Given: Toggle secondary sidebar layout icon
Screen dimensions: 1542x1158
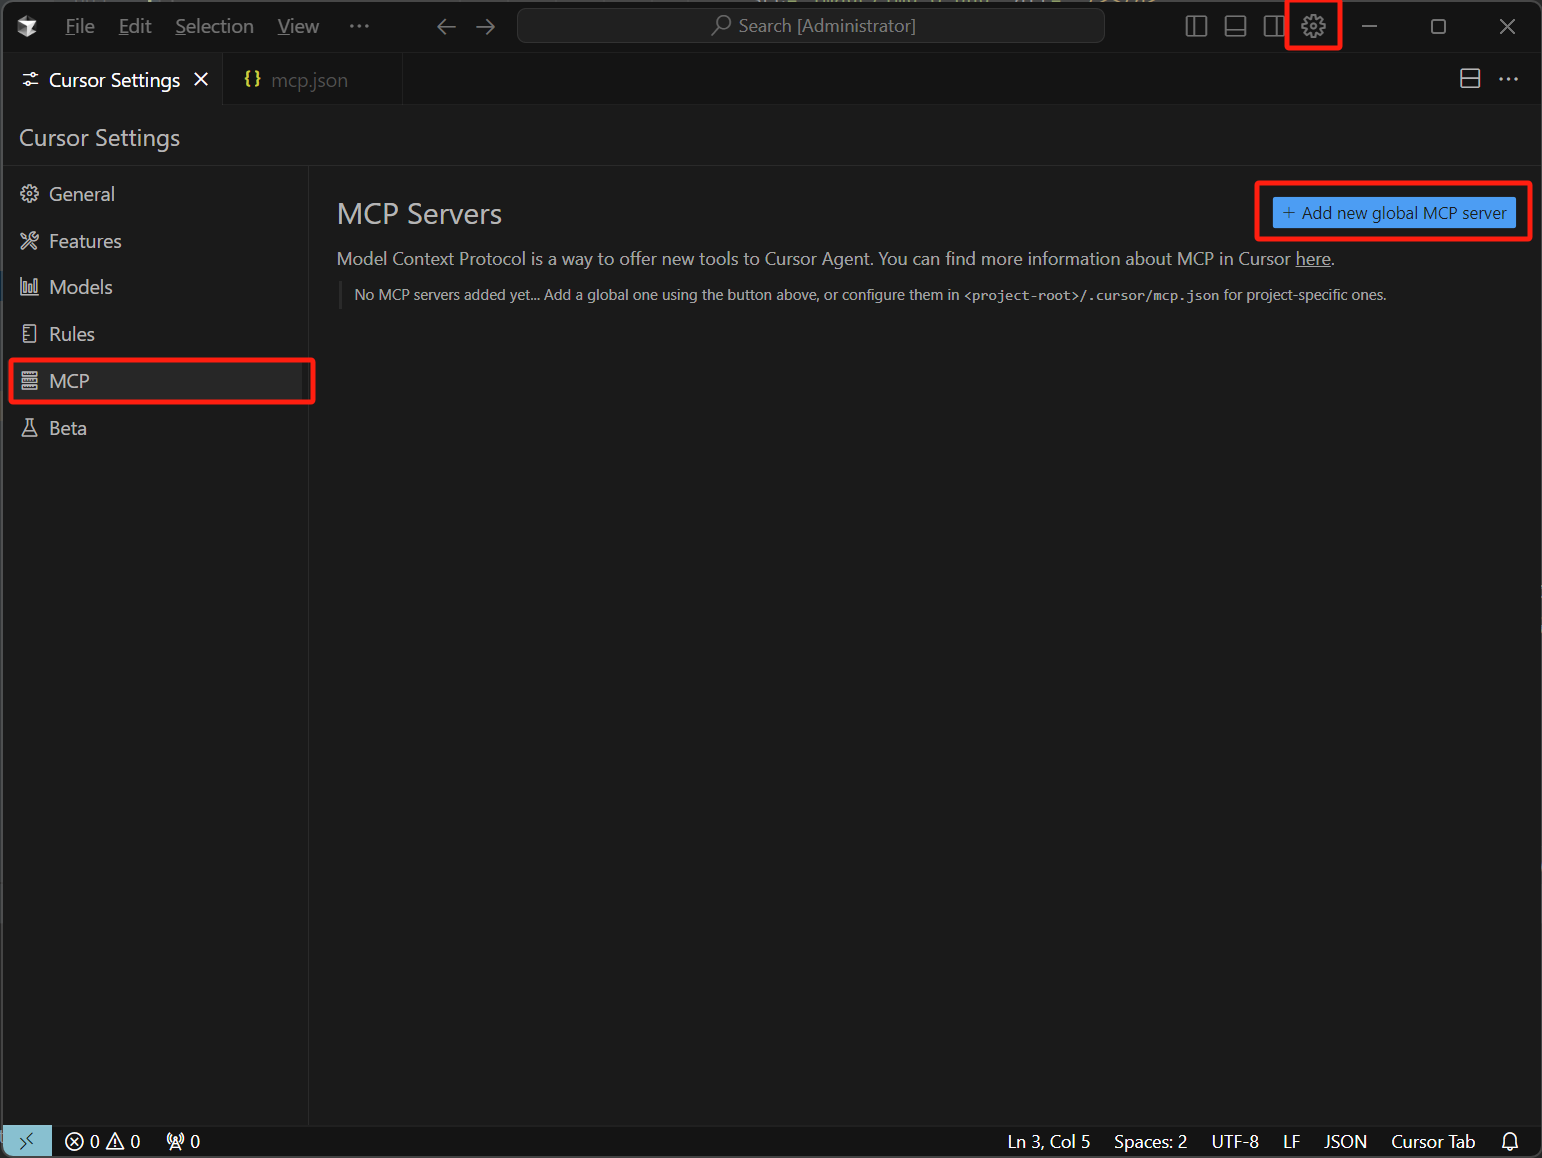Looking at the screenshot, I should tap(1273, 26).
